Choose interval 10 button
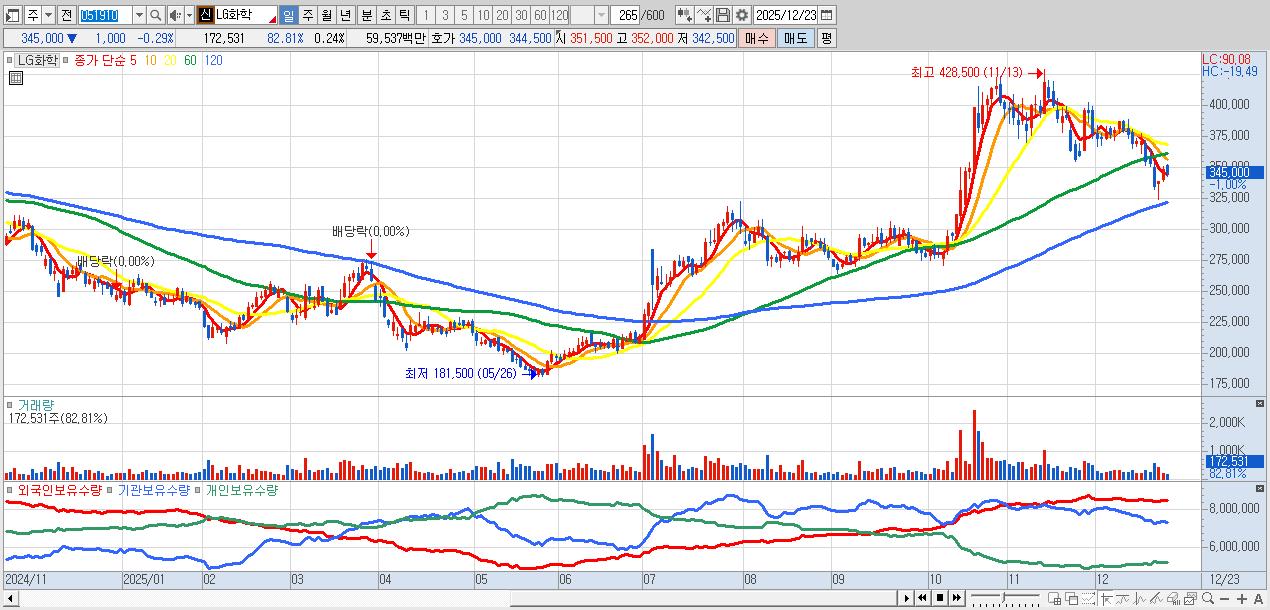This screenshot has height=610, width=1270. point(483,15)
